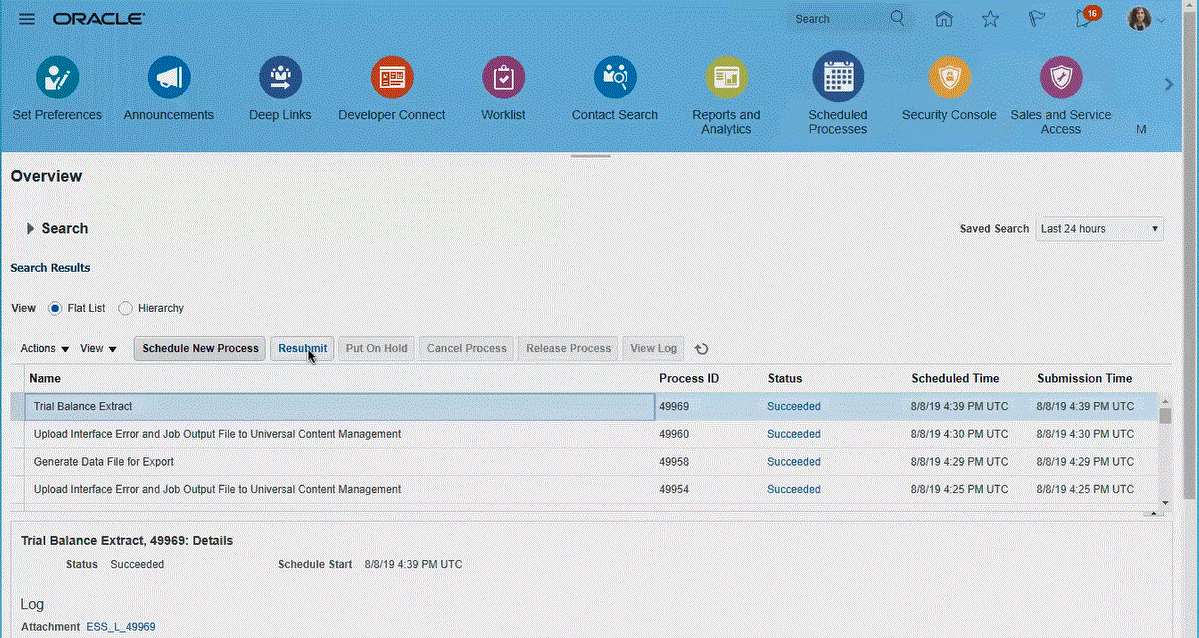Open Developer Connect icon
The width and height of the screenshot is (1199, 638).
coord(392,78)
